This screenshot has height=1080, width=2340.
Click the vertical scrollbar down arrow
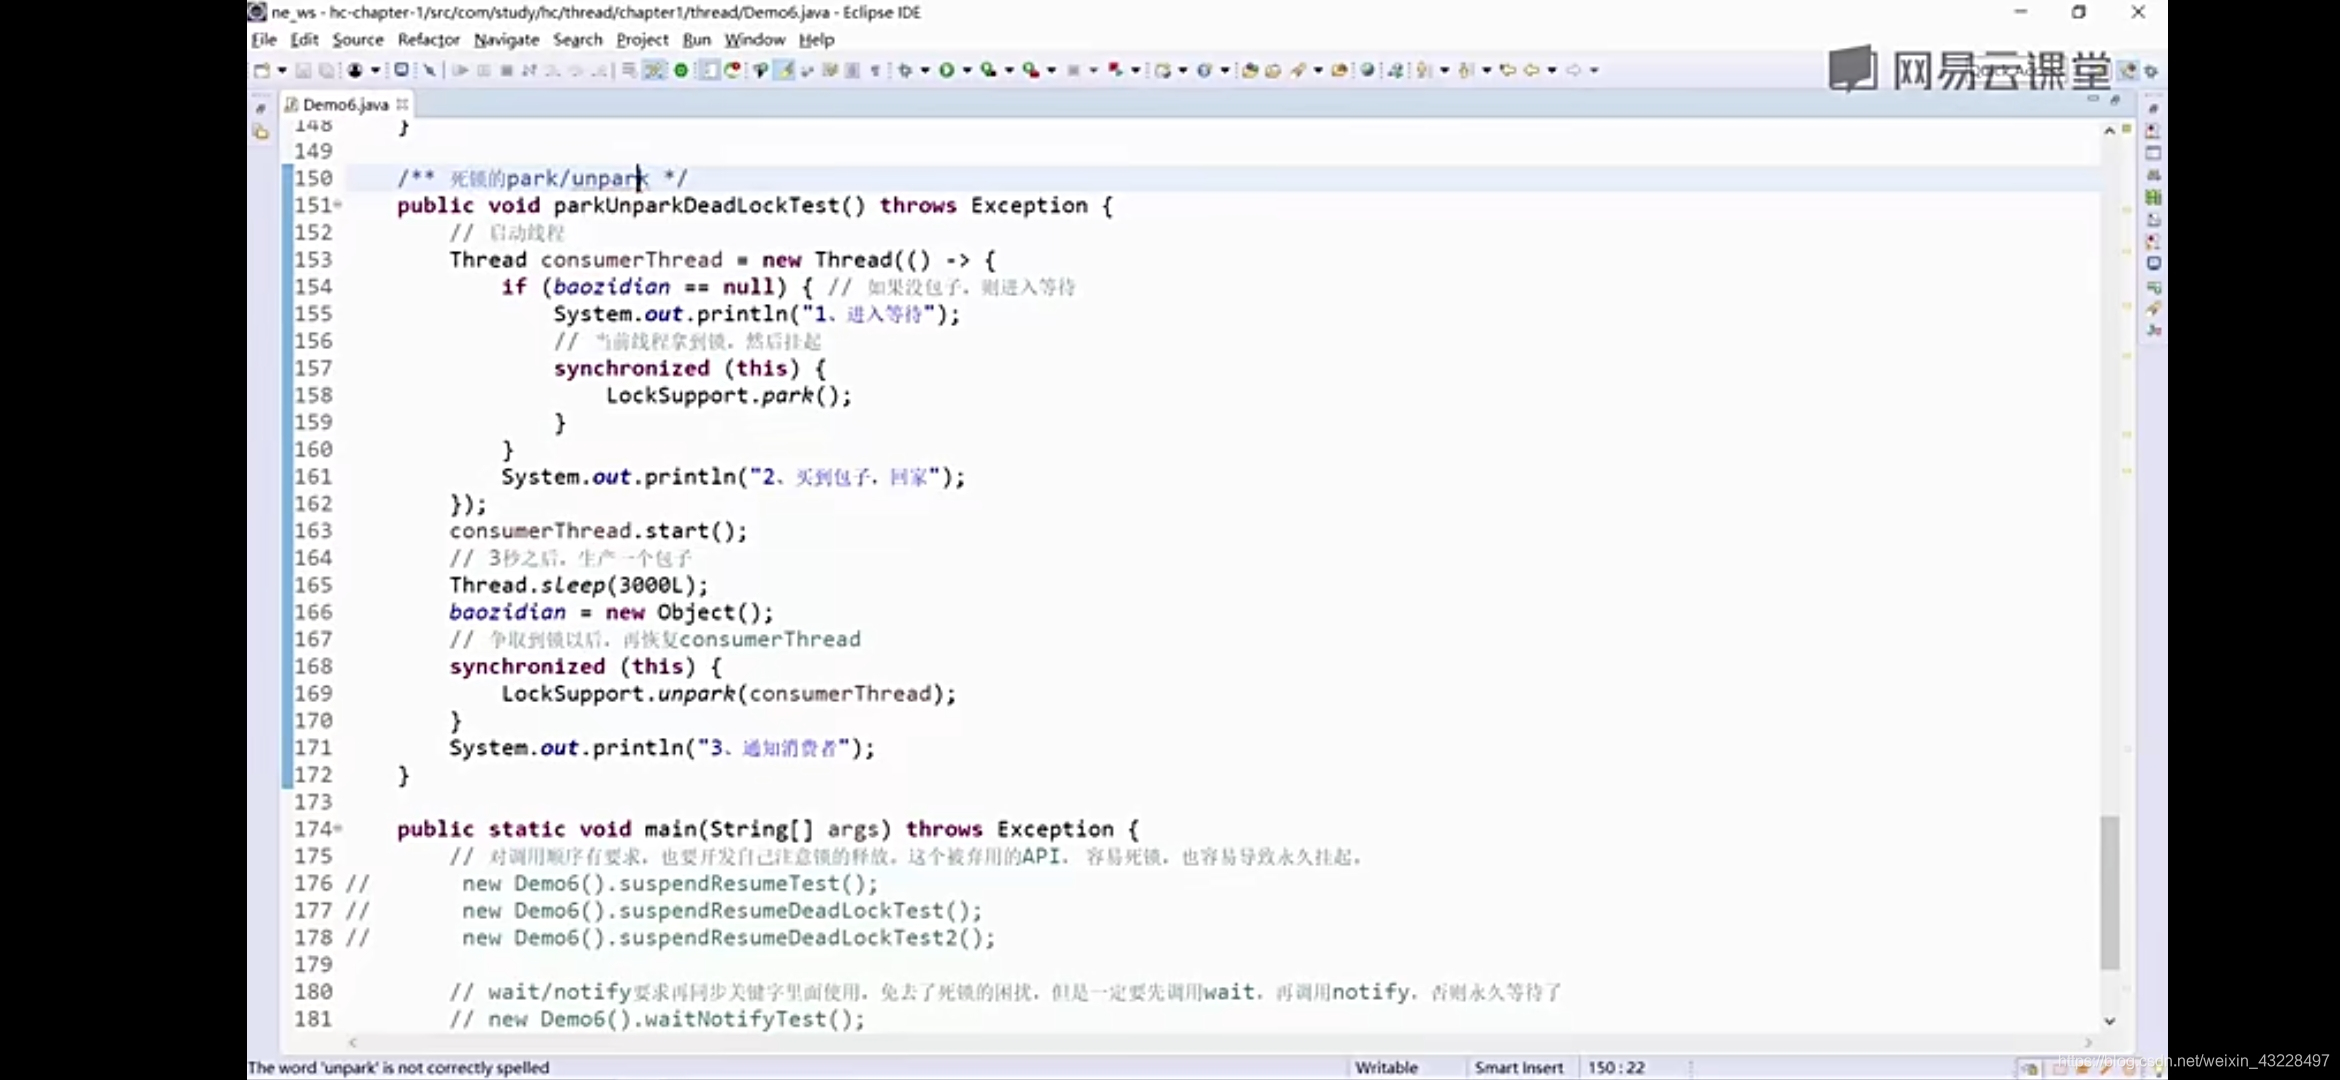coord(2109,1021)
